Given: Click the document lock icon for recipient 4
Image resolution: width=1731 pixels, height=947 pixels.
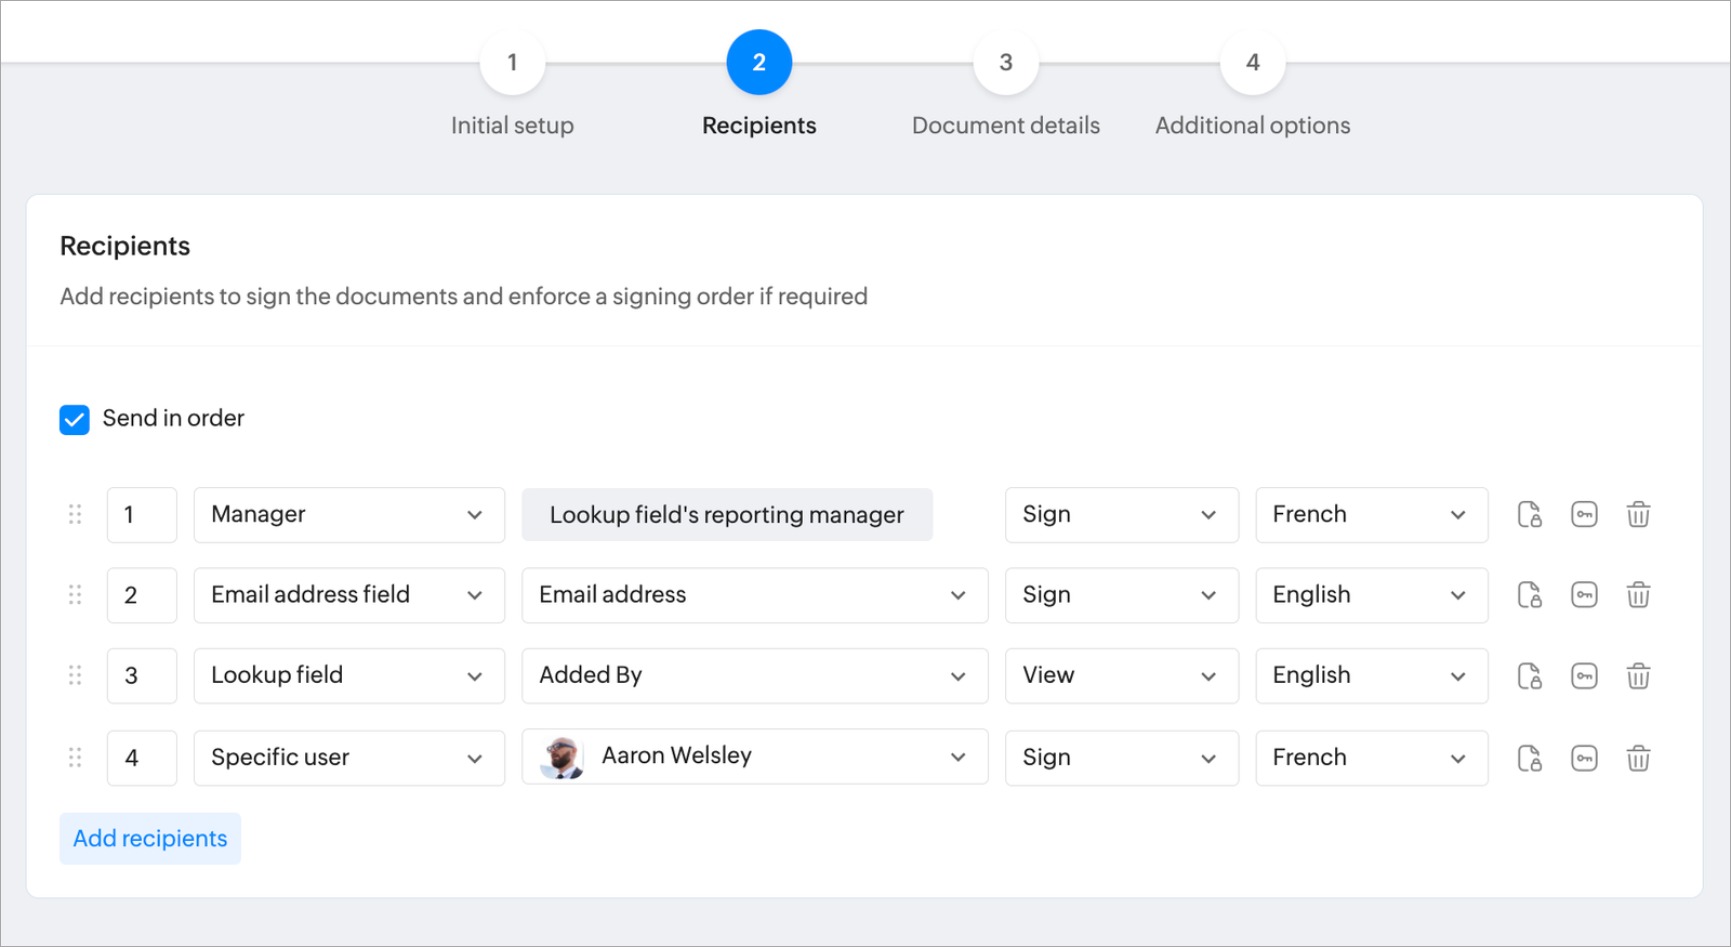Looking at the screenshot, I should [1529, 758].
